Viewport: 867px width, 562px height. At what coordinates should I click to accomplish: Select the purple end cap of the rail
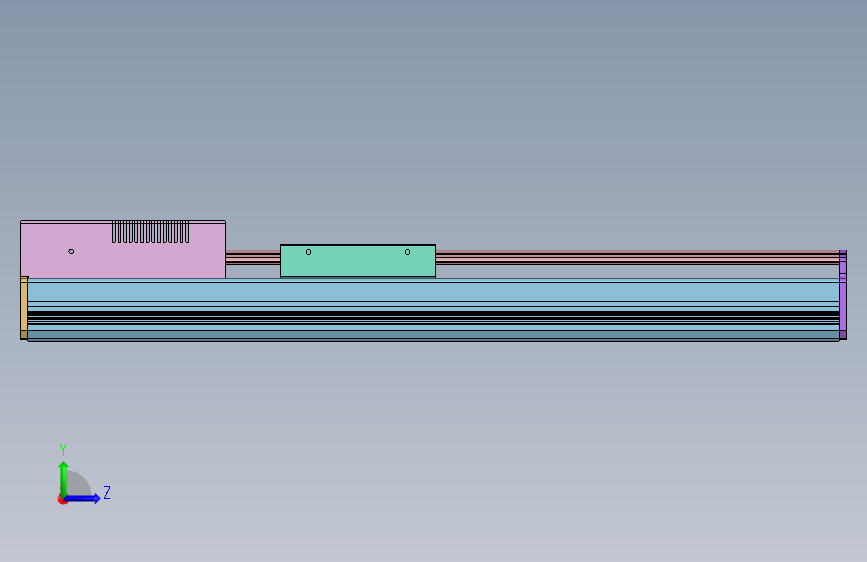click(x=843, y=295)
